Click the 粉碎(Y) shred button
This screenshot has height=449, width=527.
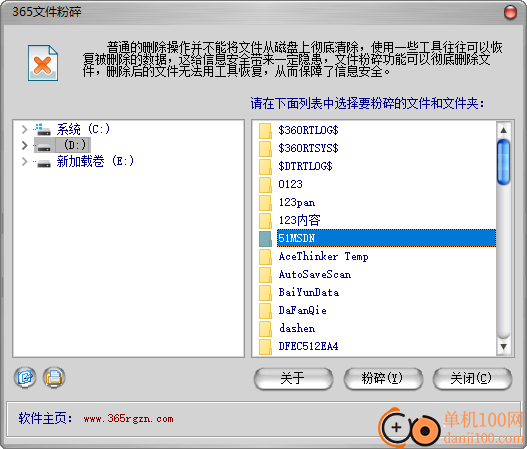[383, 379]
